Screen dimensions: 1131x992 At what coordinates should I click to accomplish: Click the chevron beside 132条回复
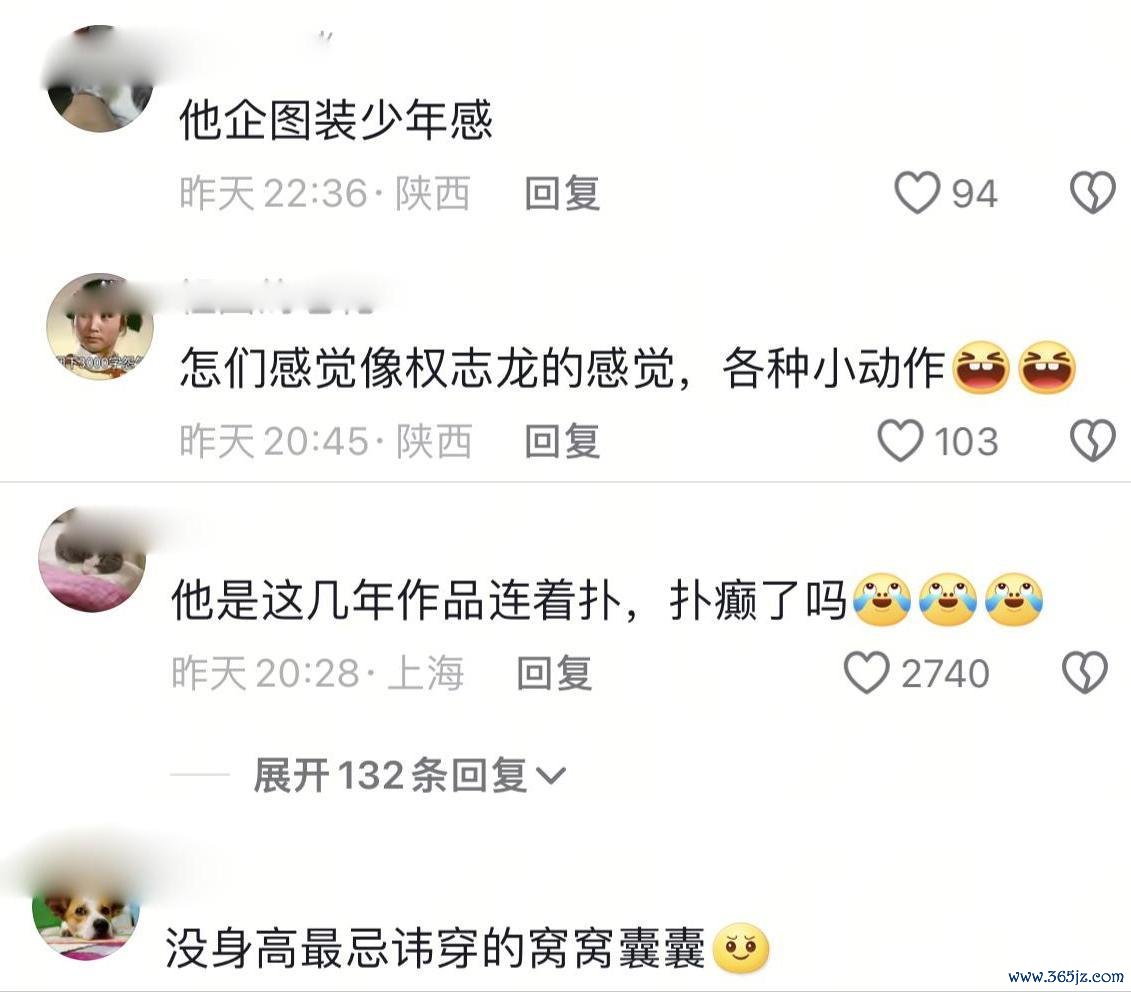(552, 776)
